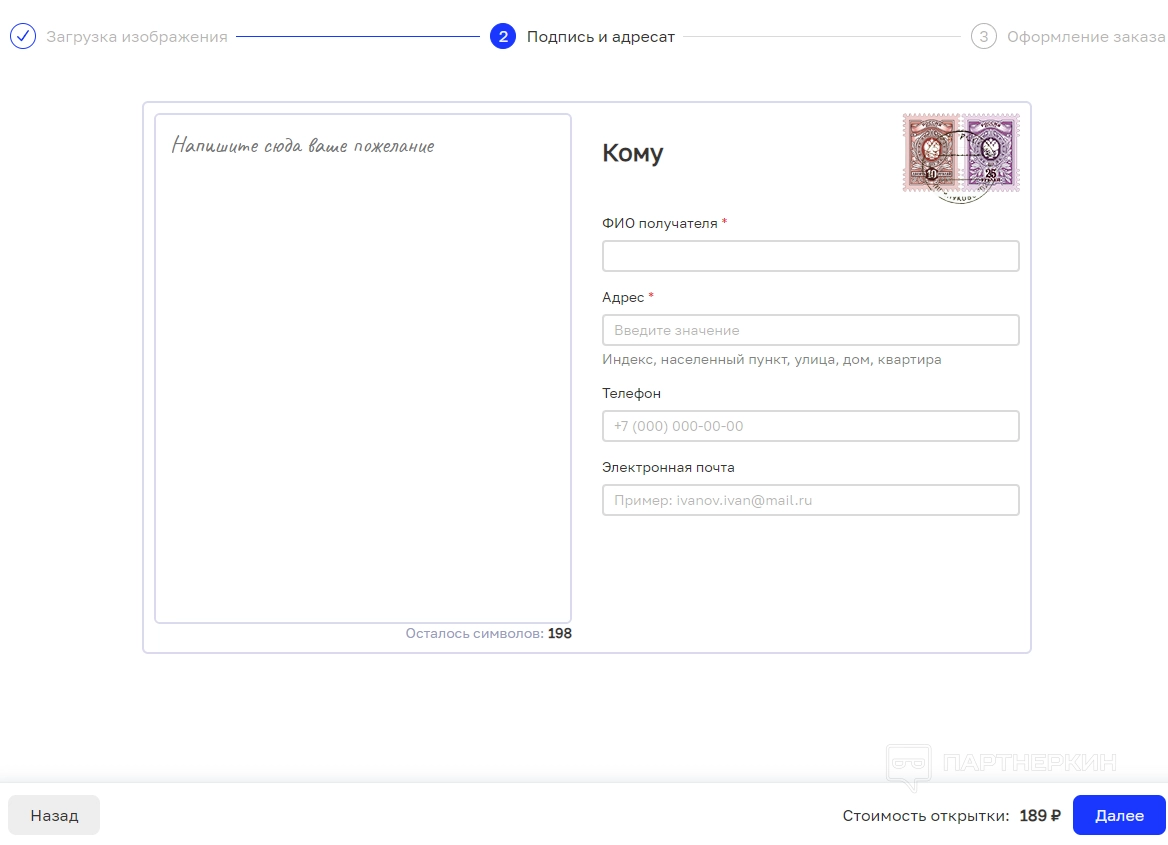Click the Электронная почта input field
Viewport: 1168px width, 845px height.
(810, 500)
